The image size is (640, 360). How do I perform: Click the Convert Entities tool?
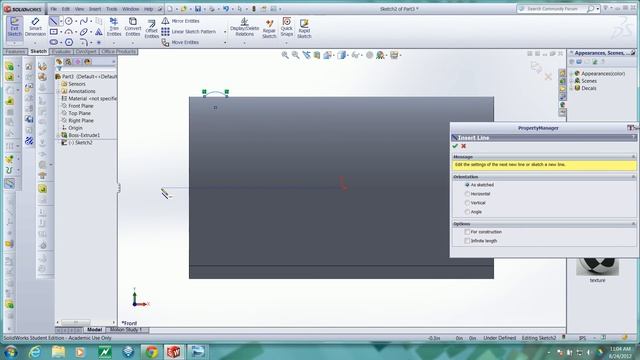133,27
